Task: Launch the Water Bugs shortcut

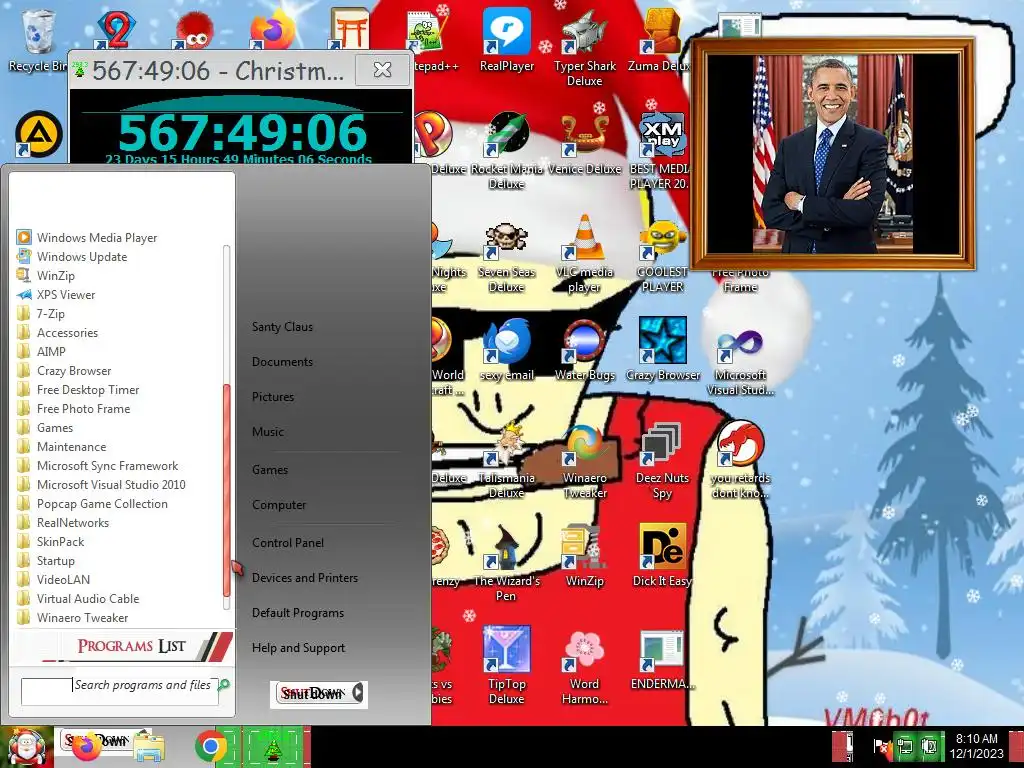Action: (584, 350)
